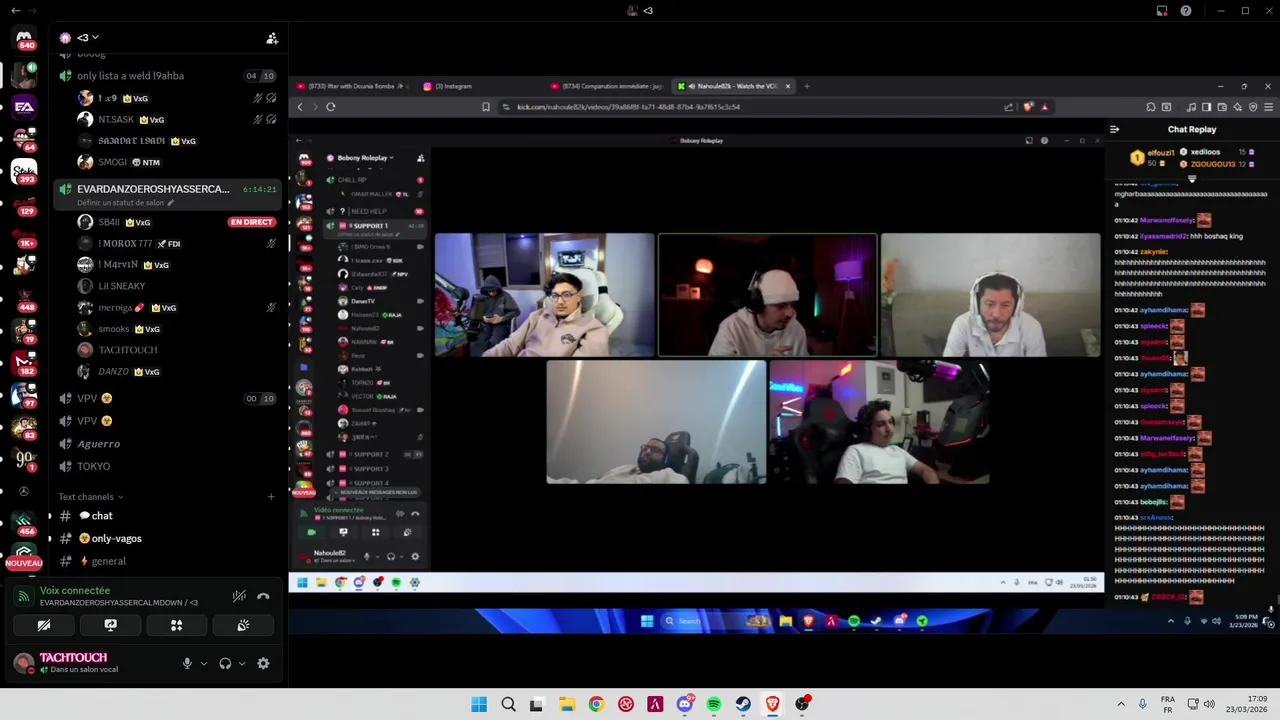This screenshot has height=720, width=1280.
Task: Join voice channel only lista a weld l9ahba
Action: (x=168, y=76)
